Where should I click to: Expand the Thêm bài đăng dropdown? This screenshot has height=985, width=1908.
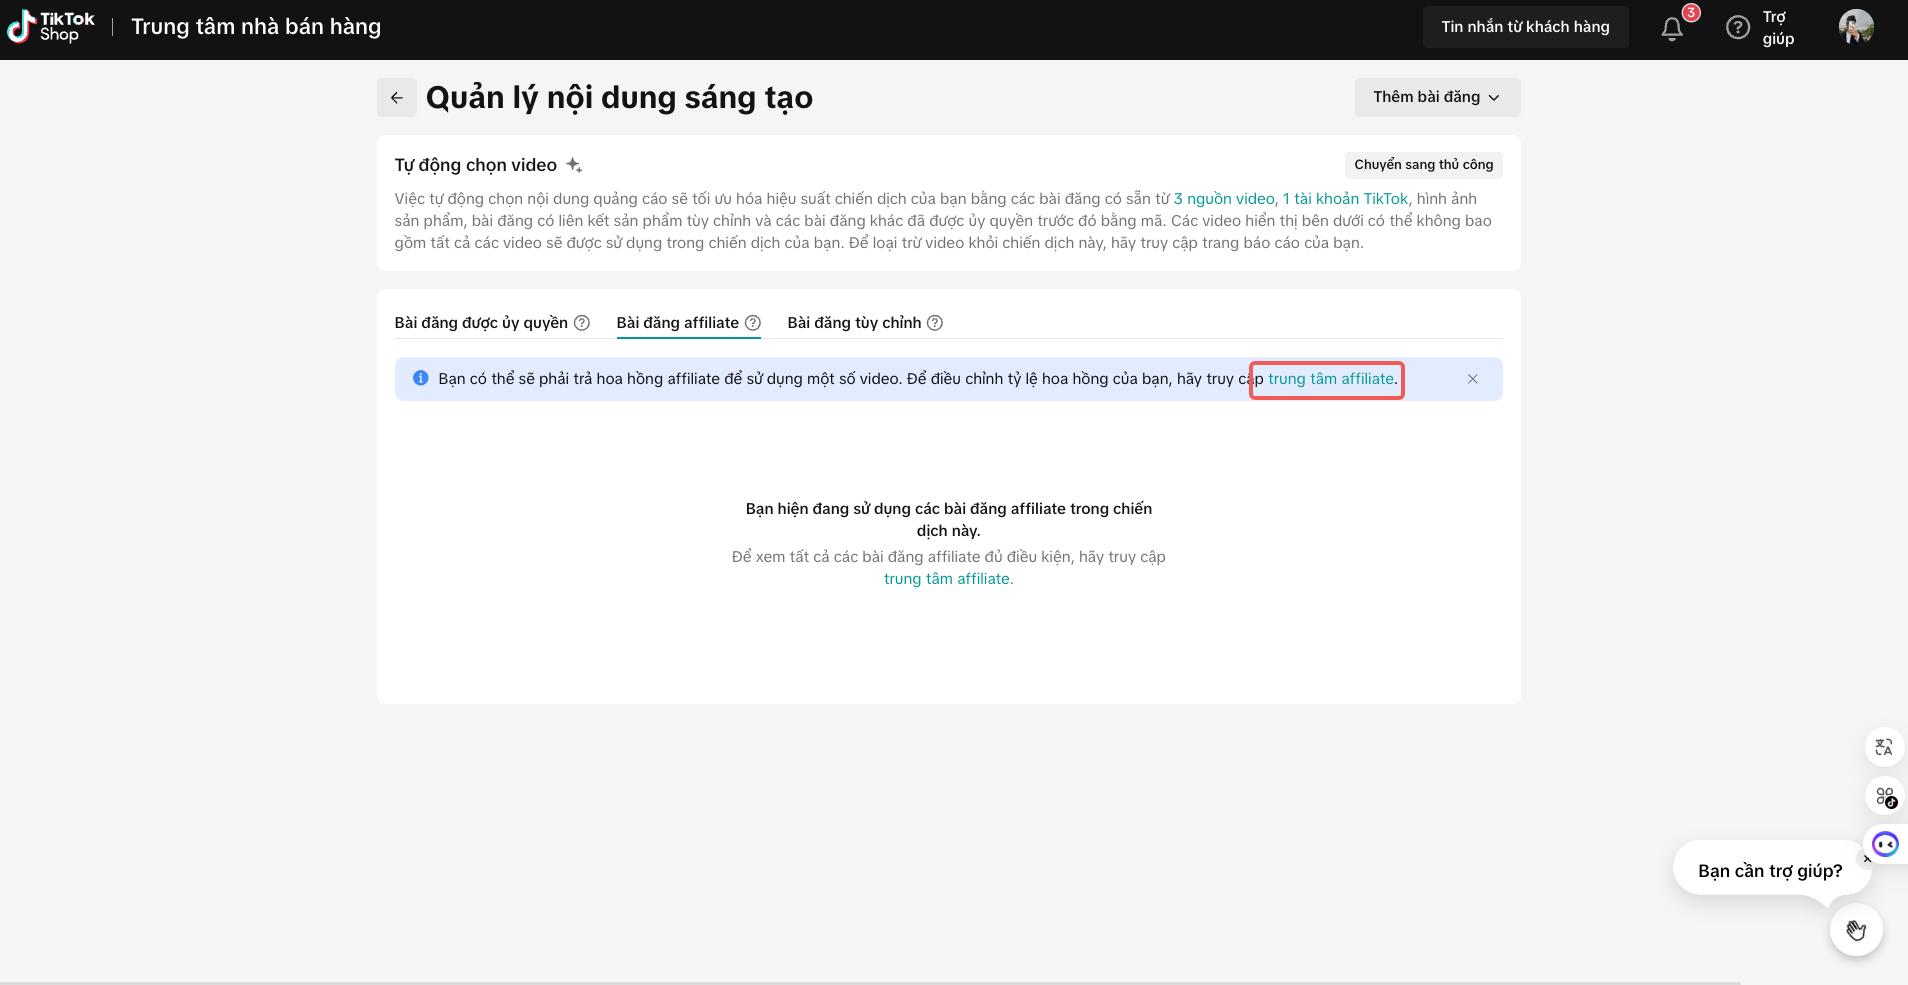point(1437,97)
